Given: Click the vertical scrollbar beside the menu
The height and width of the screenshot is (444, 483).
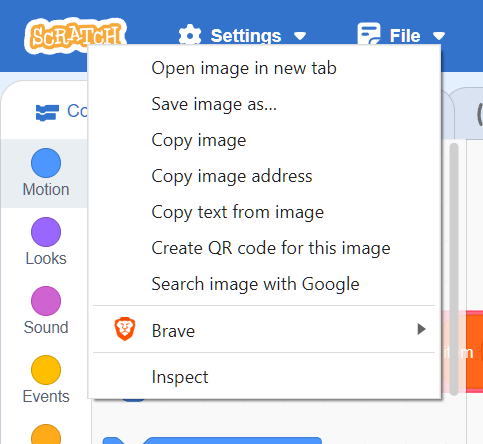Looking at the screenshot, I should tap(454, 269).
